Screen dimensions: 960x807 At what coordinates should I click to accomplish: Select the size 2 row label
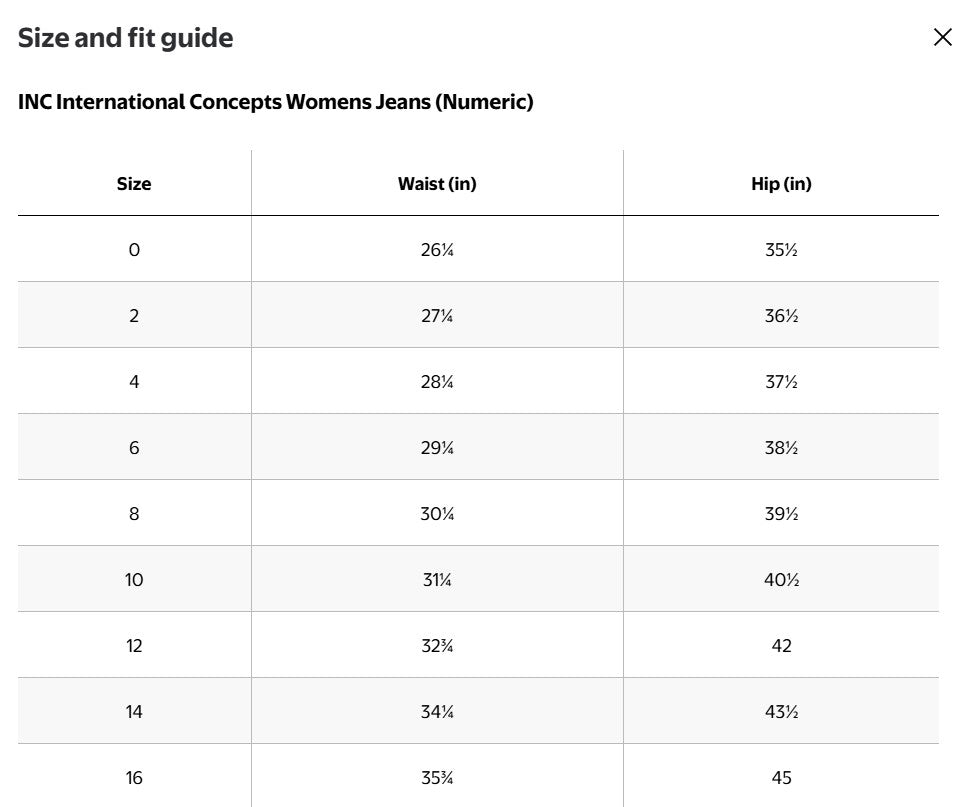(x=134, y=316)
